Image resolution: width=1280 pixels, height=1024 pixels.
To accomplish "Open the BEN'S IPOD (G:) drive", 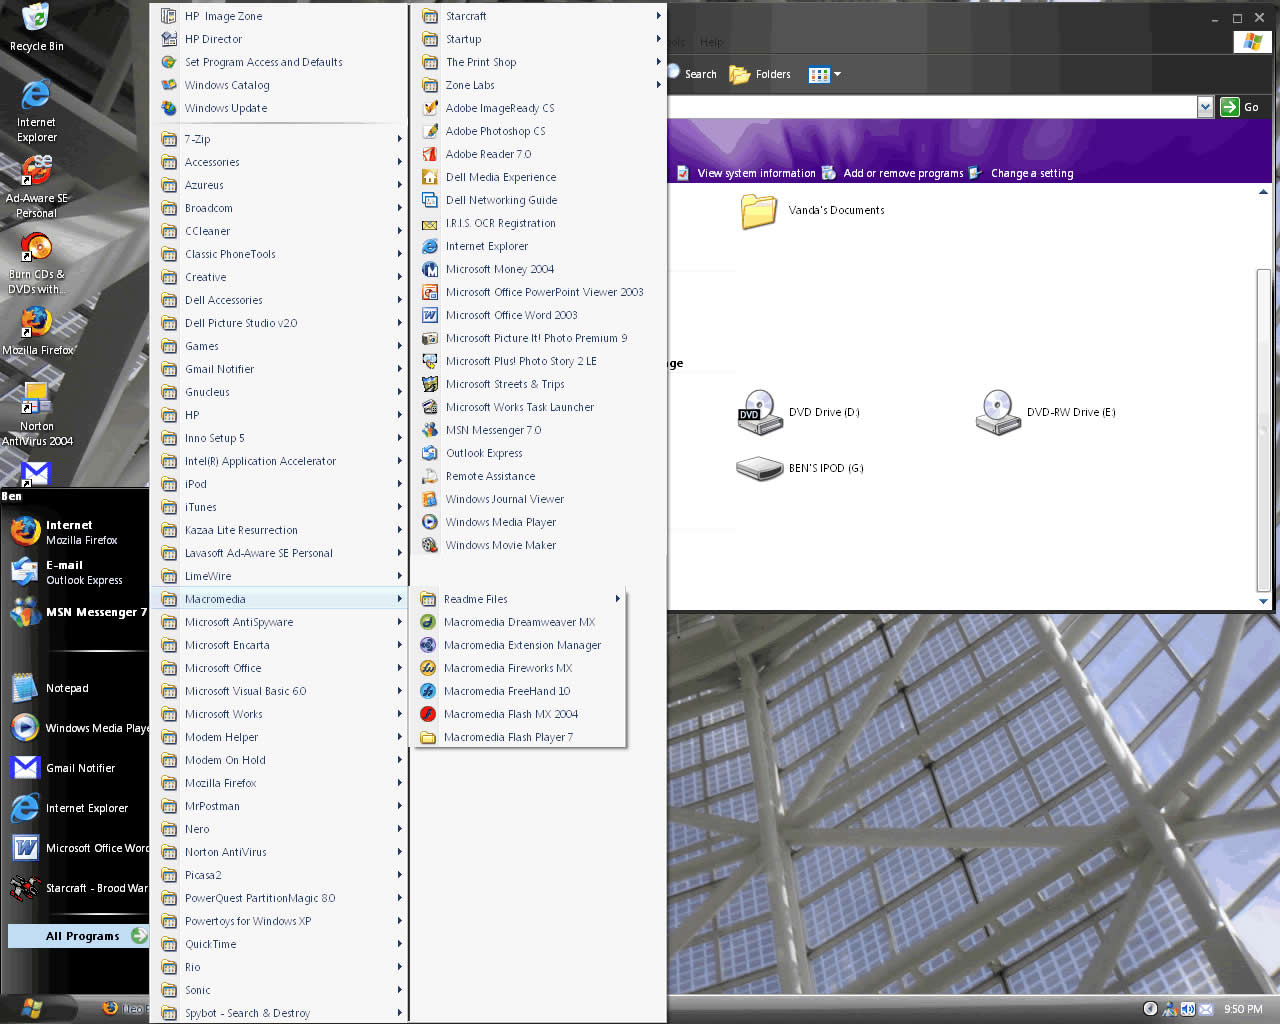I will (x=800, y=468).
